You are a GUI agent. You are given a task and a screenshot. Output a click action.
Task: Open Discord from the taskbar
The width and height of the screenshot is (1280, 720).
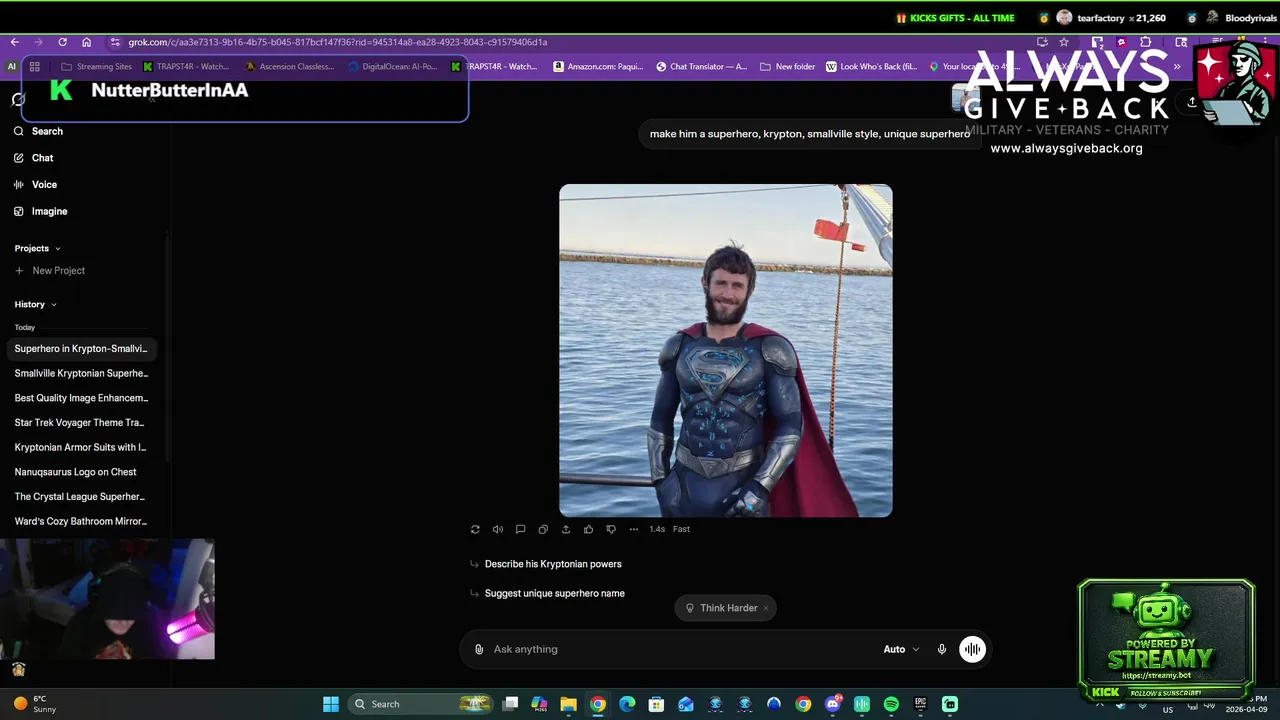[x=833, y=704]
